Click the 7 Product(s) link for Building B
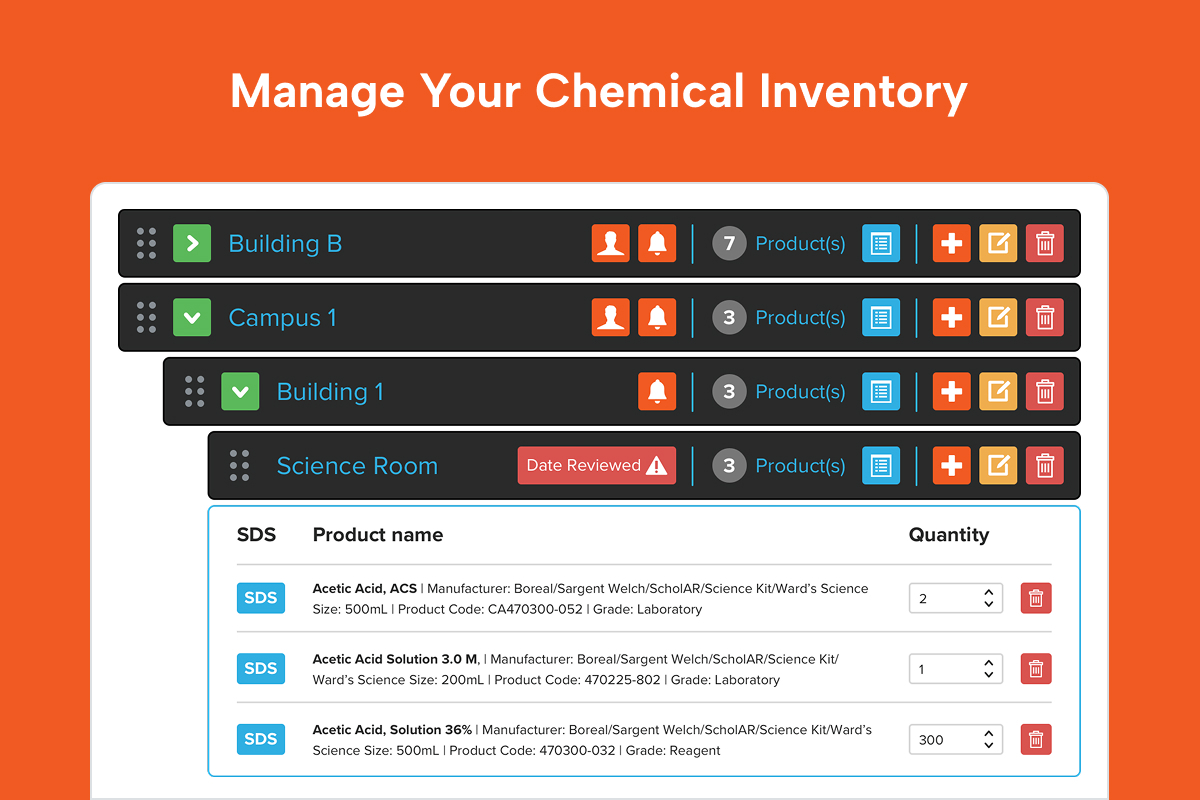Image resolution: width=1200 pixels, height=800 pixels. 799,243
